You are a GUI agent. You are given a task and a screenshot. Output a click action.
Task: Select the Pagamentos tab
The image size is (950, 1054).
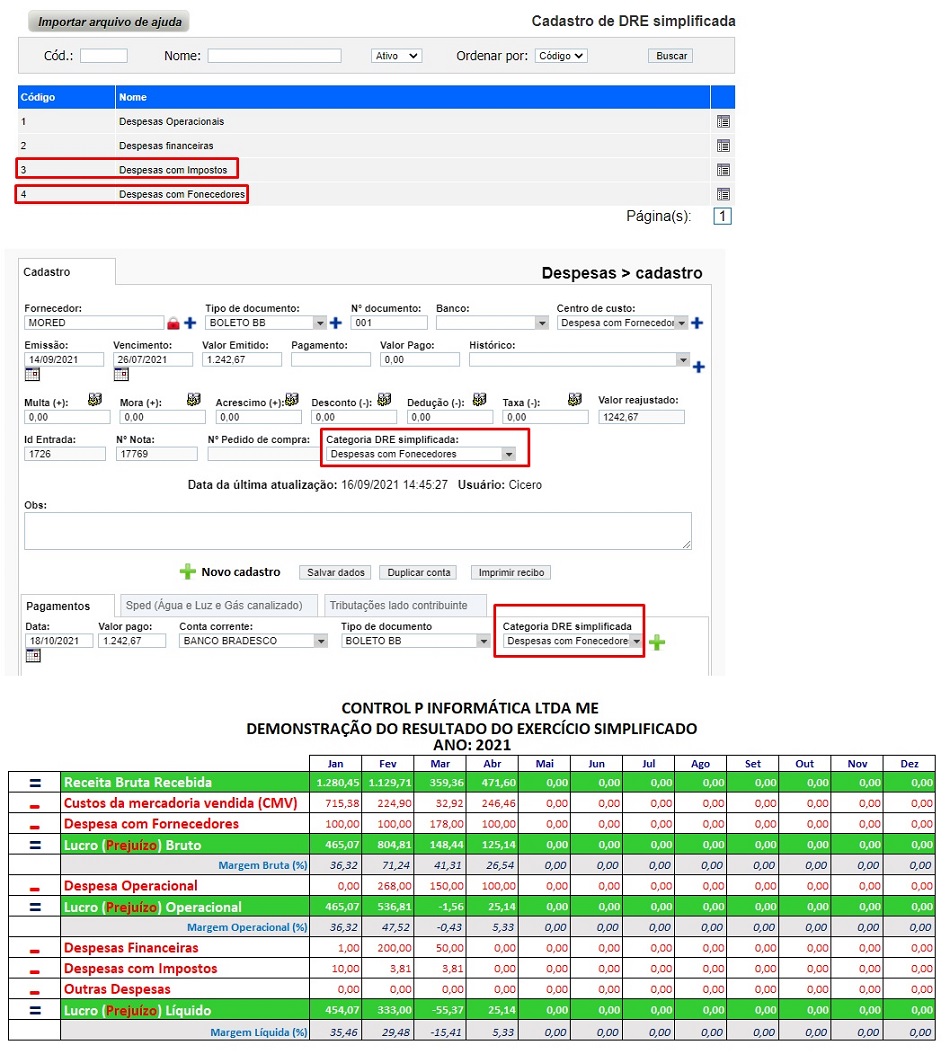click(x=67, y=606)
